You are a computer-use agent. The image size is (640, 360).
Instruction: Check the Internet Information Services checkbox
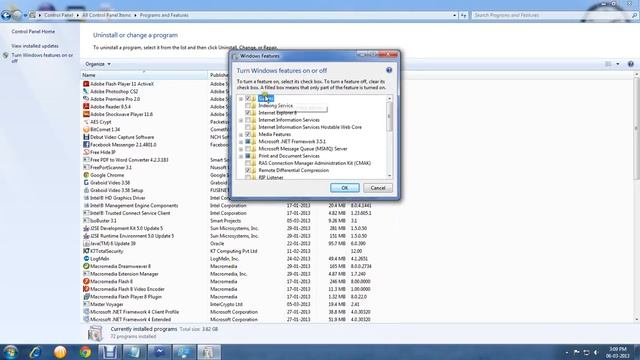coord(248,120)
